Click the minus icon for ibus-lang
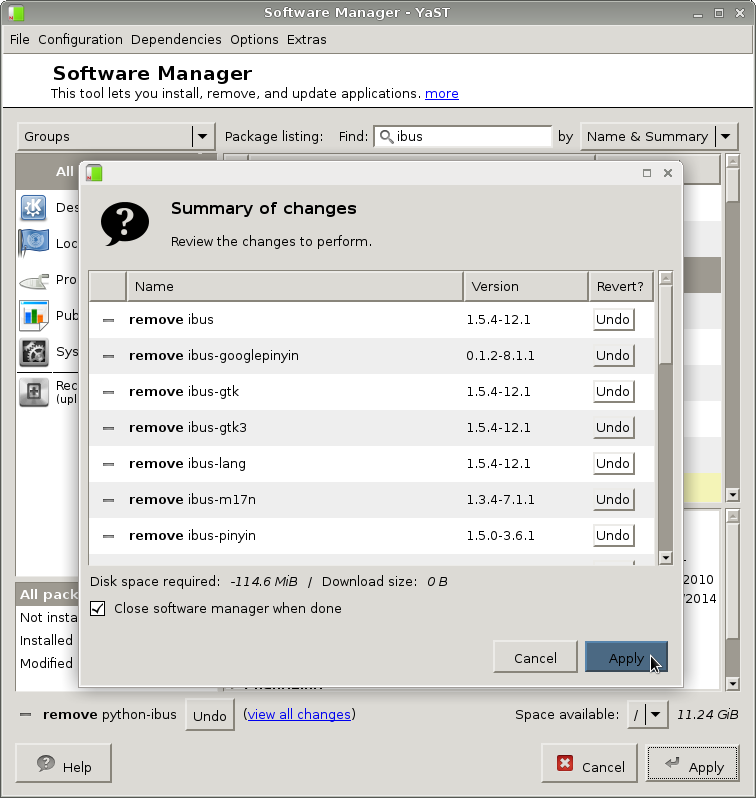Screen dimensions: 756x798 click(108, 464)
